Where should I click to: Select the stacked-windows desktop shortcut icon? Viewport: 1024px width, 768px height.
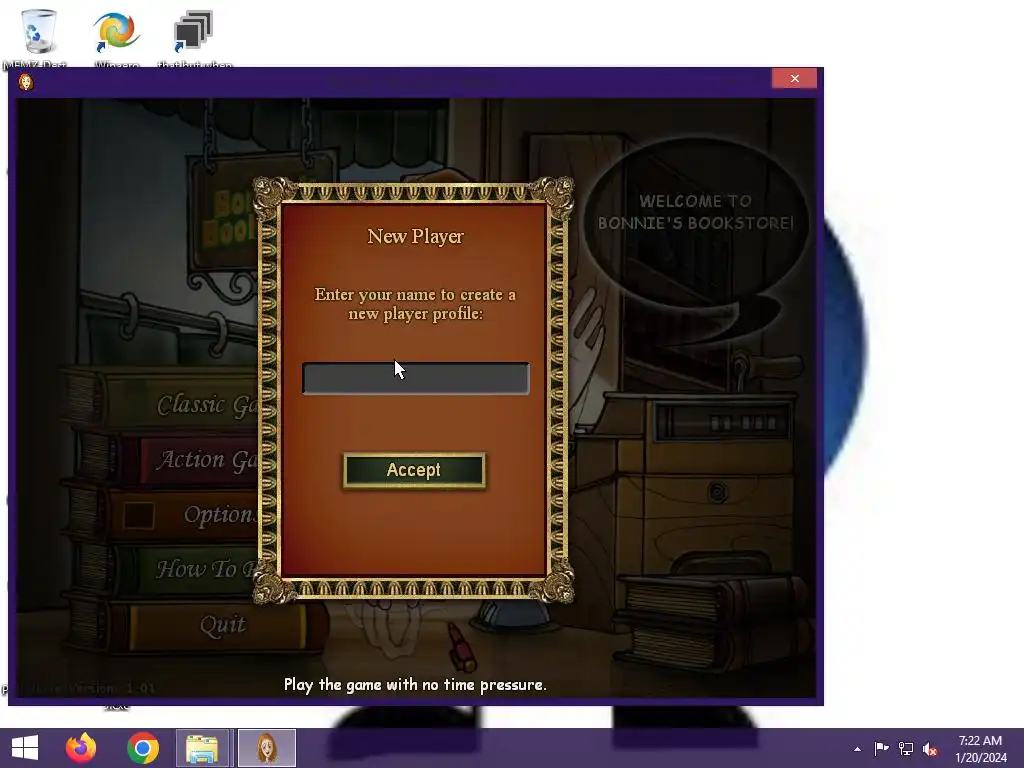pos(193,31)
